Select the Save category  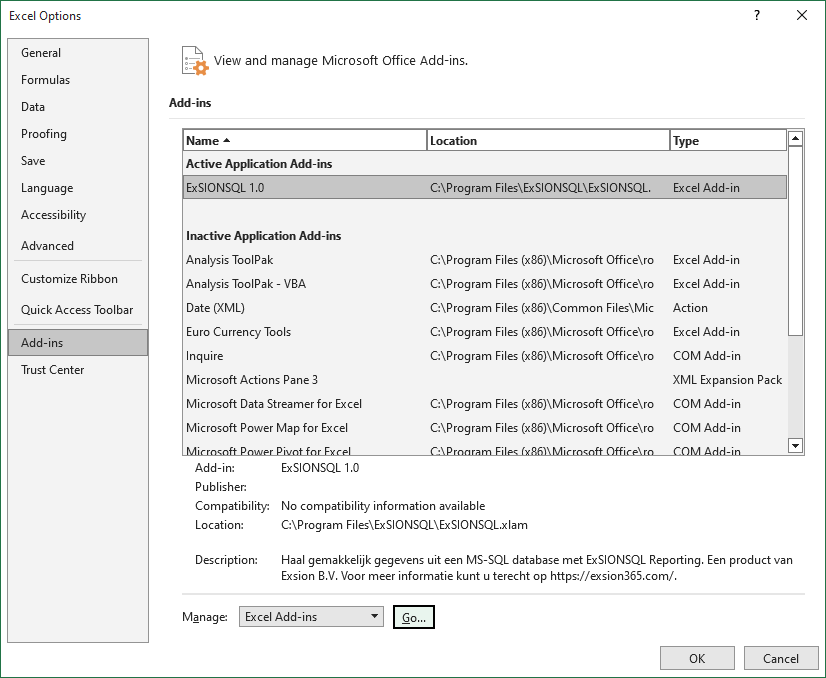click(78, 161)
